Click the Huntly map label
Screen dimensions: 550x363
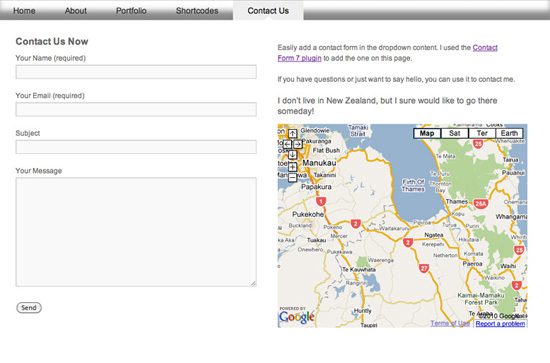[x=362, y=311]
